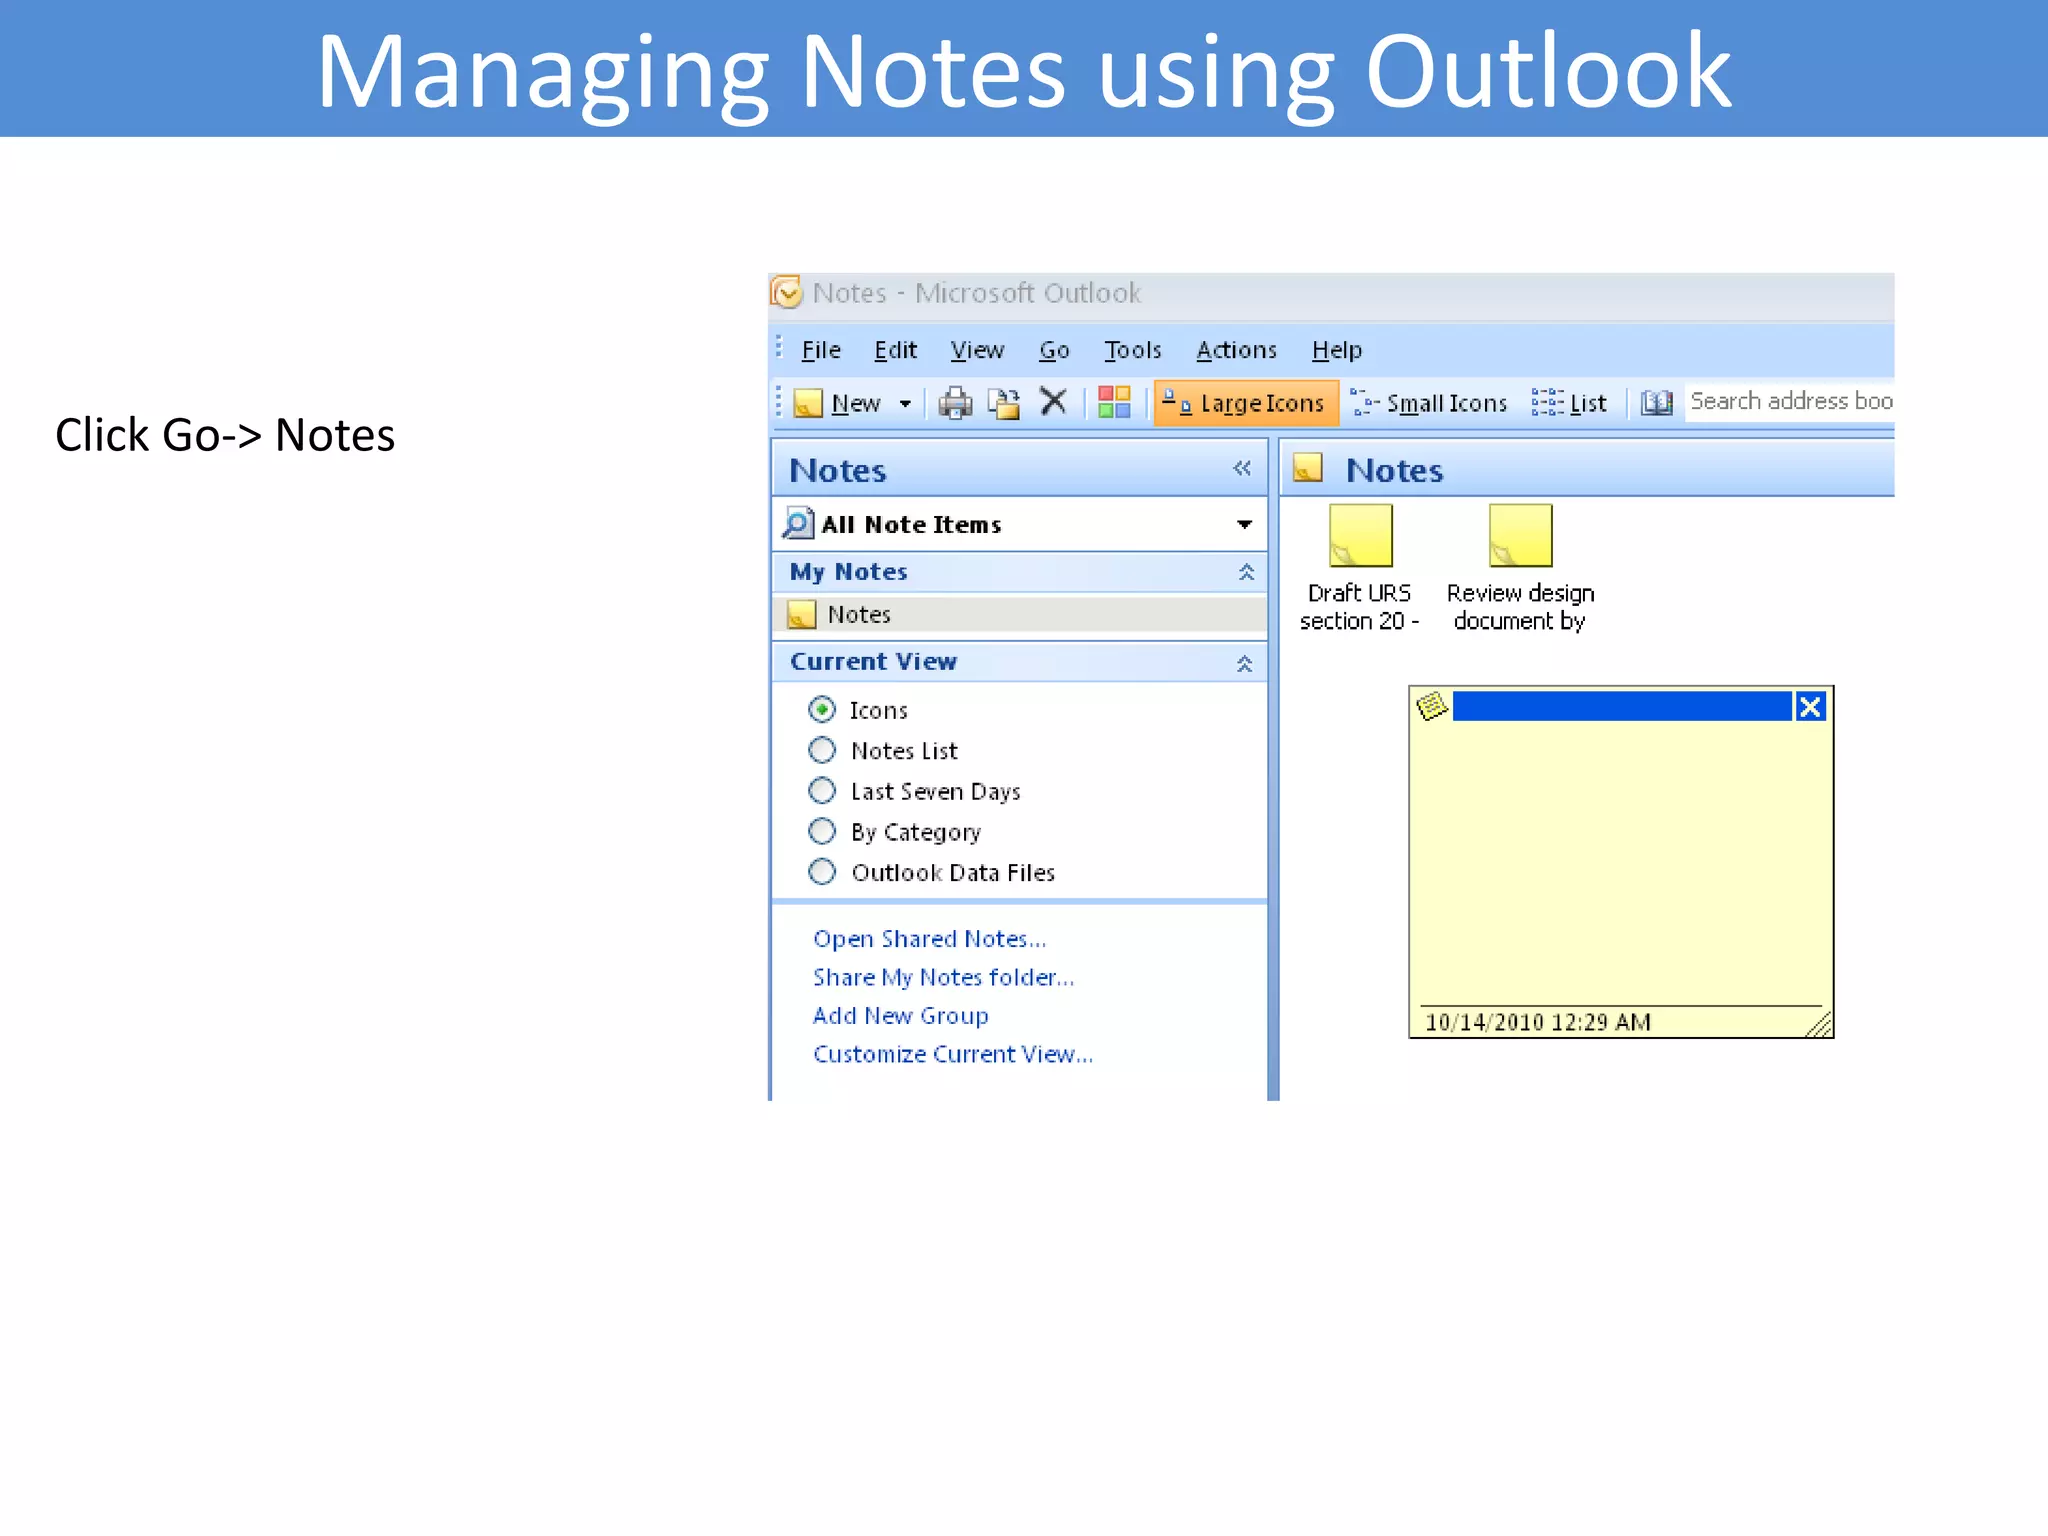
Task: Select the Notes List radio button
Action: (822, 750)
